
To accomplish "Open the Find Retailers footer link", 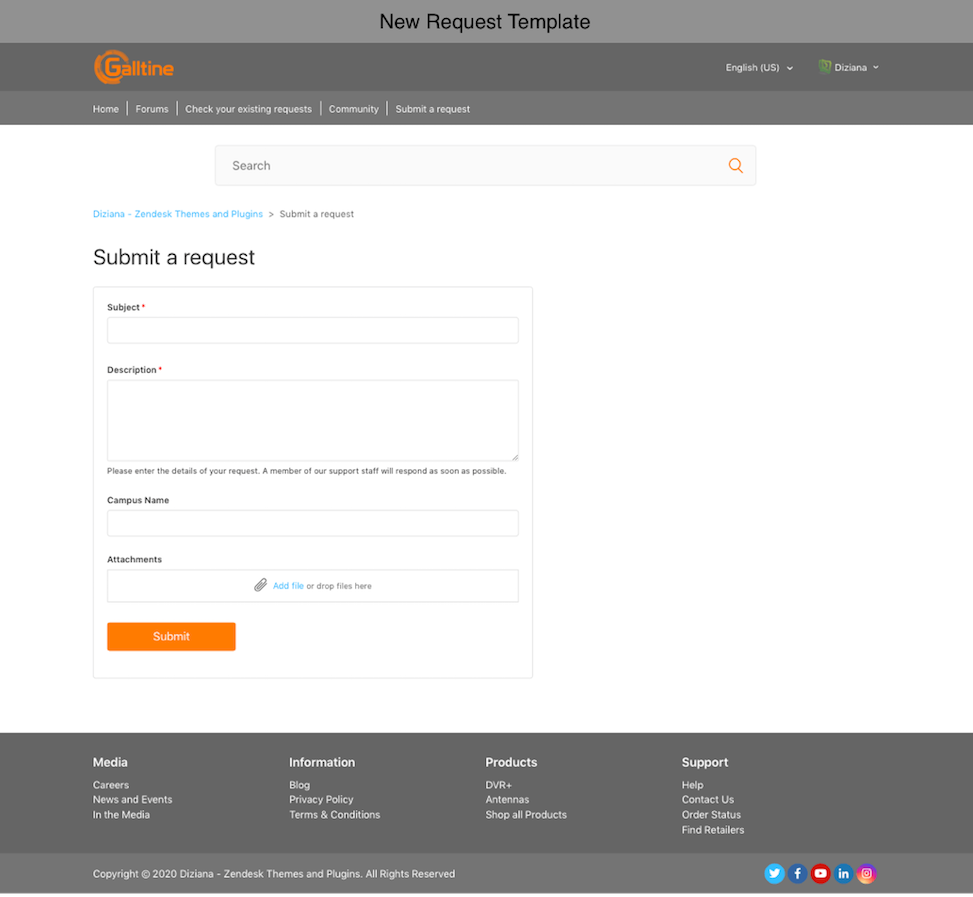I will 713,830.
